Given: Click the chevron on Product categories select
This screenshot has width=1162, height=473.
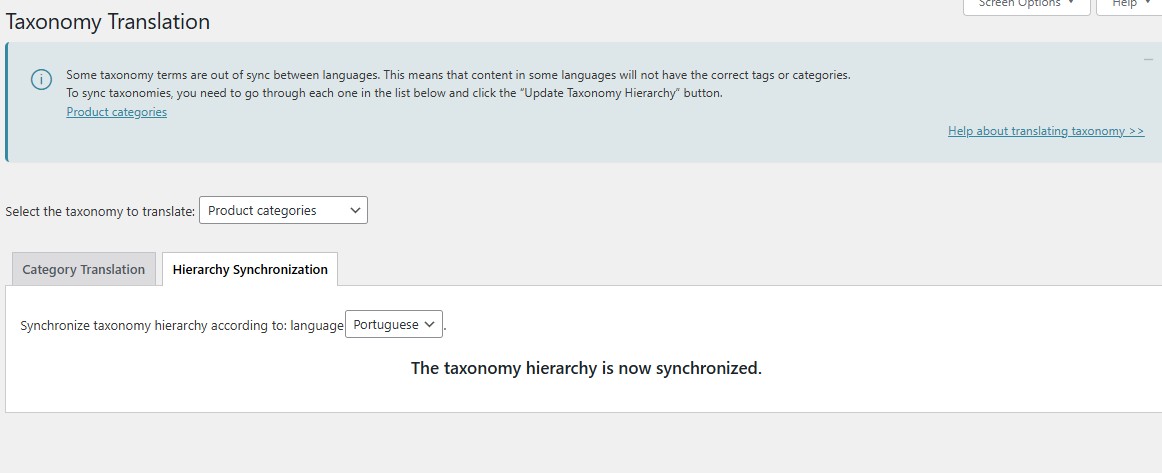Looking at the screenshot, I should click(355, 211).
